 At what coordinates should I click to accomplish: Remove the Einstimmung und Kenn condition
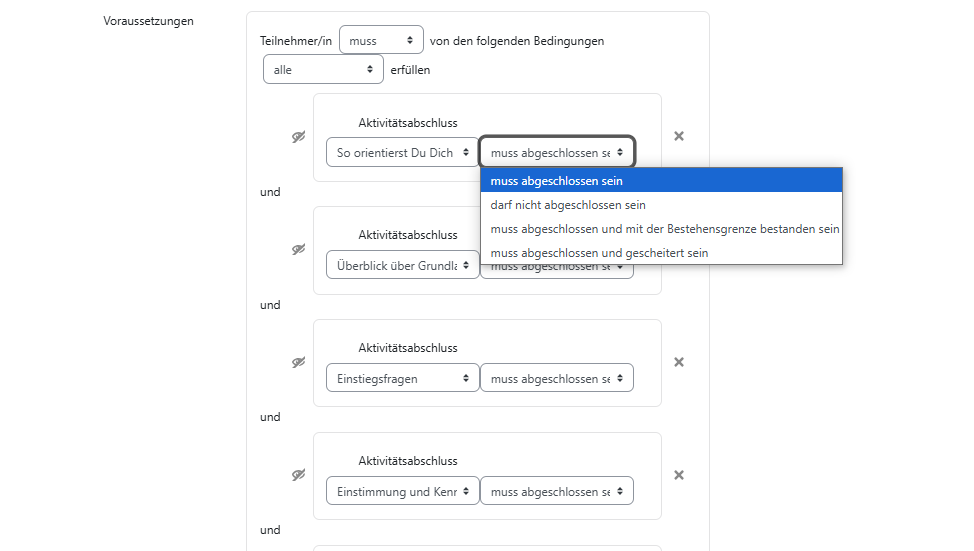[679, 475]
